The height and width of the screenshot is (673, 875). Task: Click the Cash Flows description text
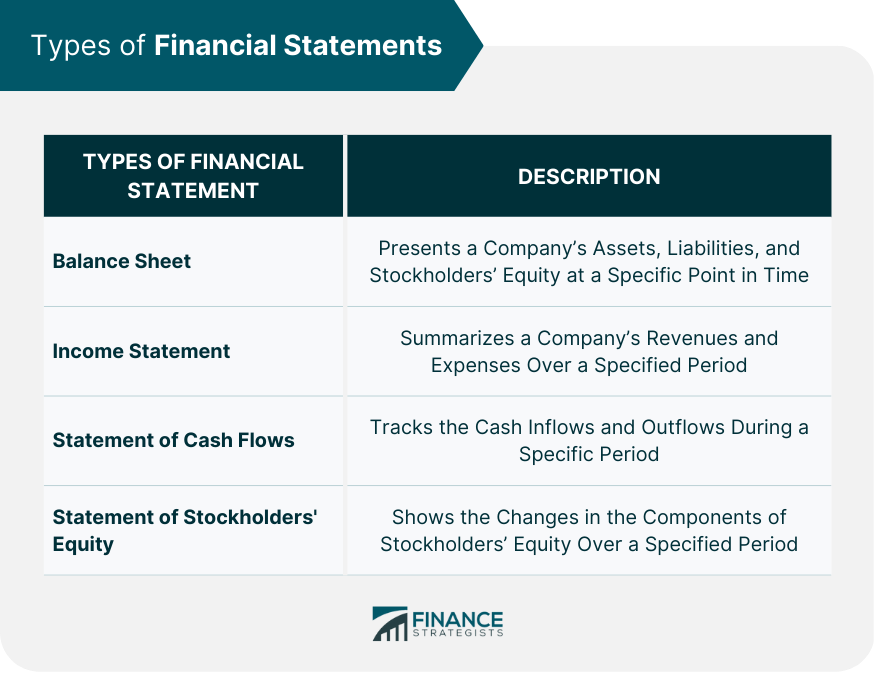click(589, 440)
